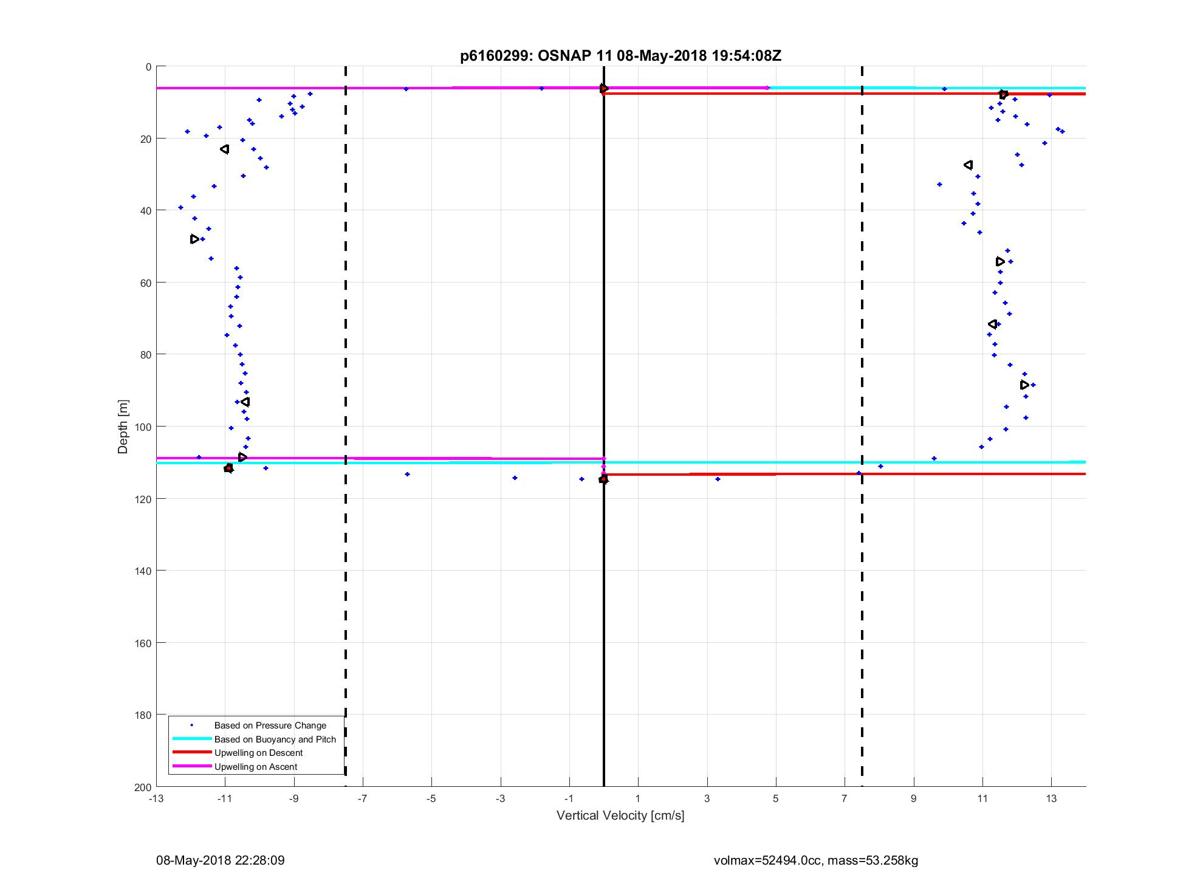Click the x-axis tick label 7

844,800
